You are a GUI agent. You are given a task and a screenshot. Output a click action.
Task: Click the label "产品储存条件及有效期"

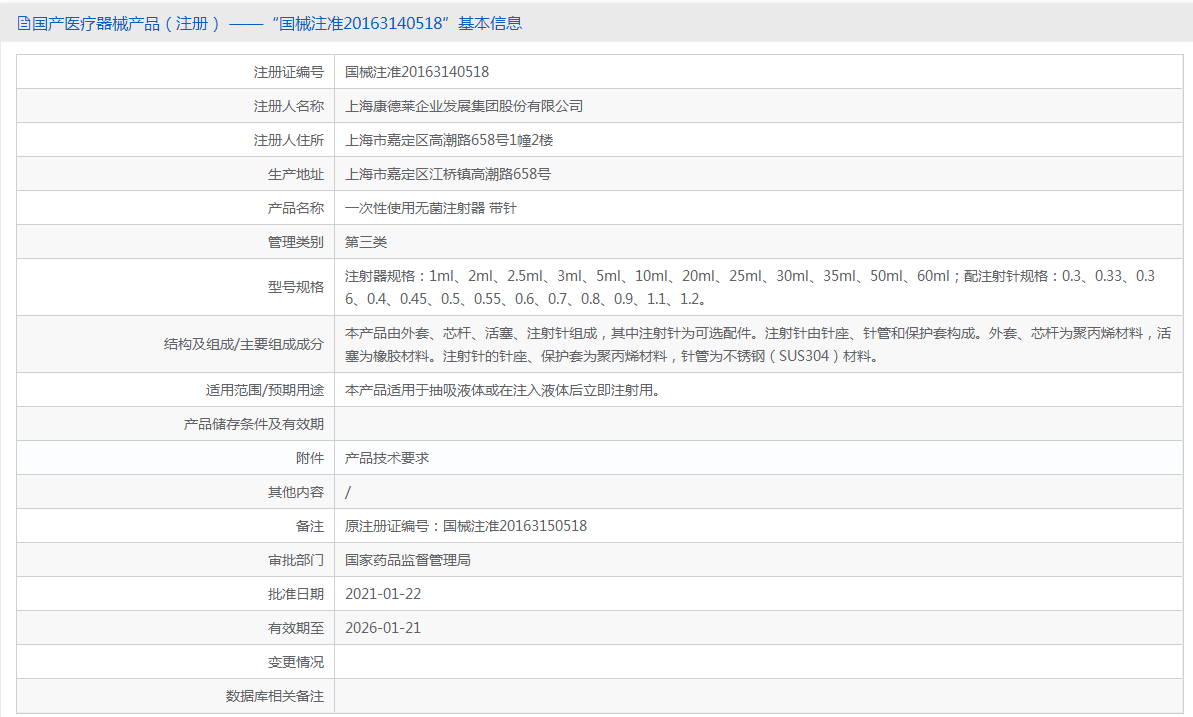[253, 424]
